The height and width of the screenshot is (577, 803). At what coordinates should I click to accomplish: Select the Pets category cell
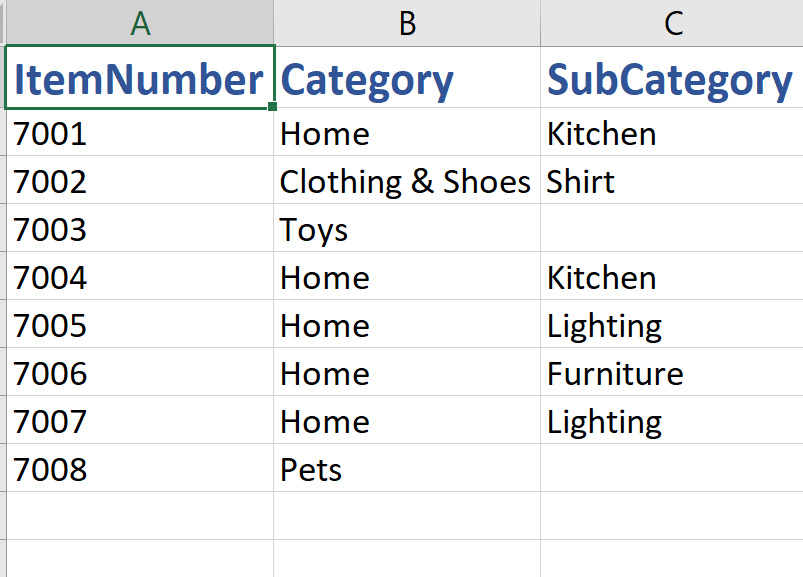click(407, 469)
